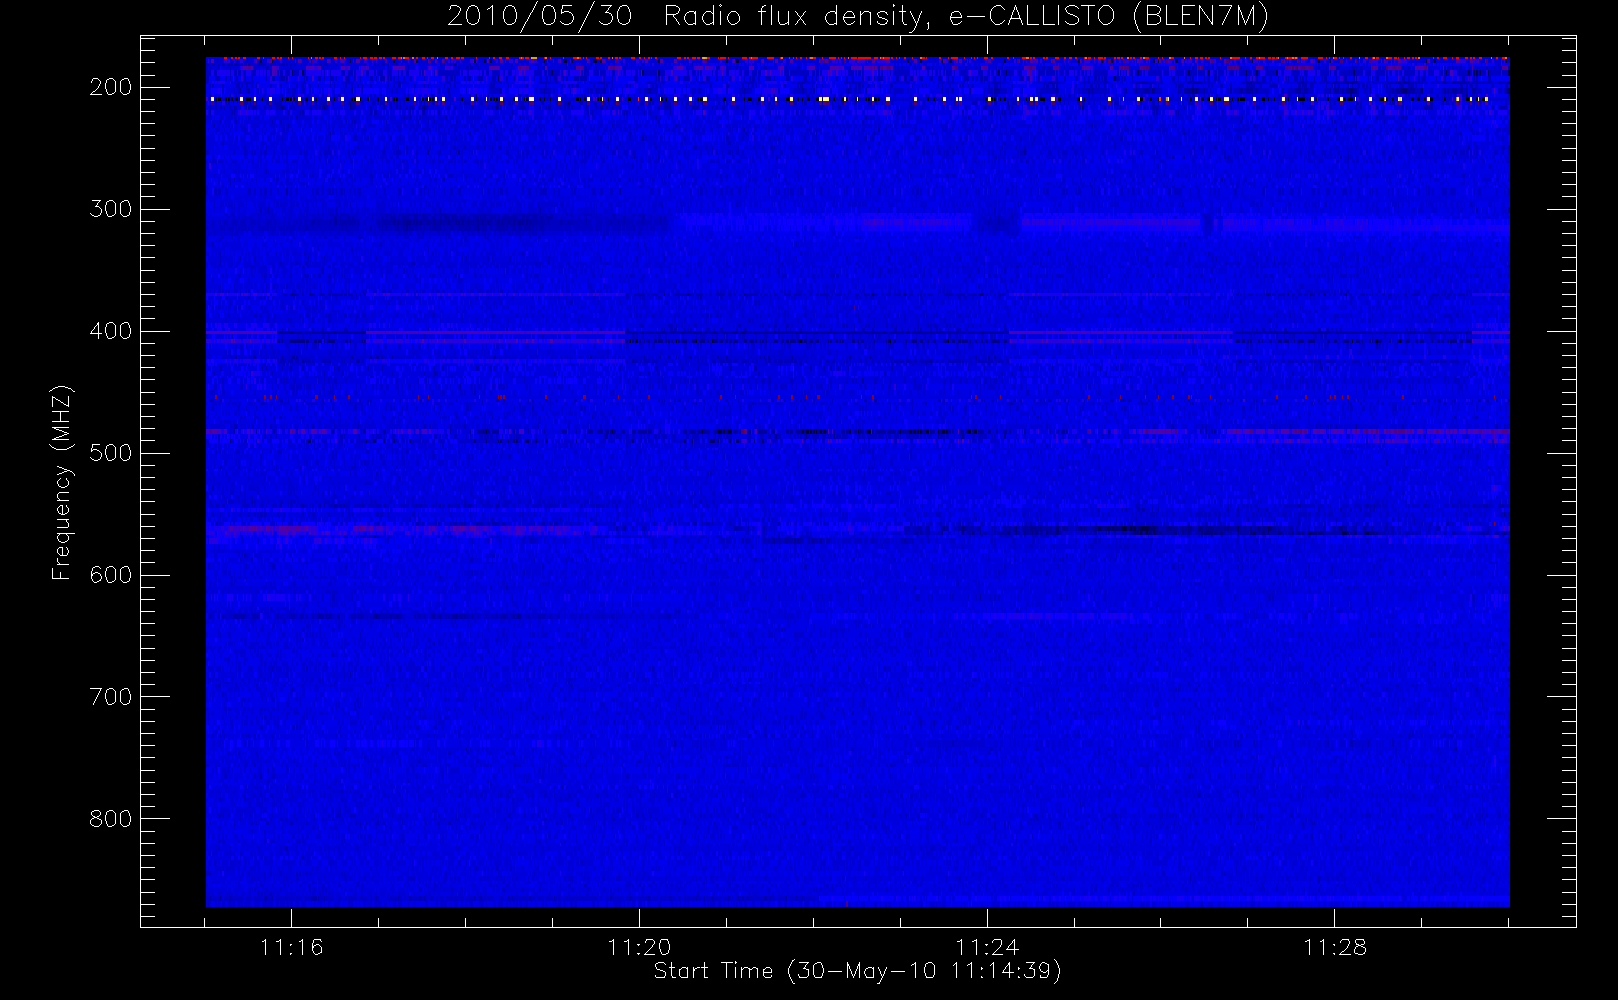Click the 200 frequency tick label
Screen dimensions: 1618x1000
tap(111, 87)
